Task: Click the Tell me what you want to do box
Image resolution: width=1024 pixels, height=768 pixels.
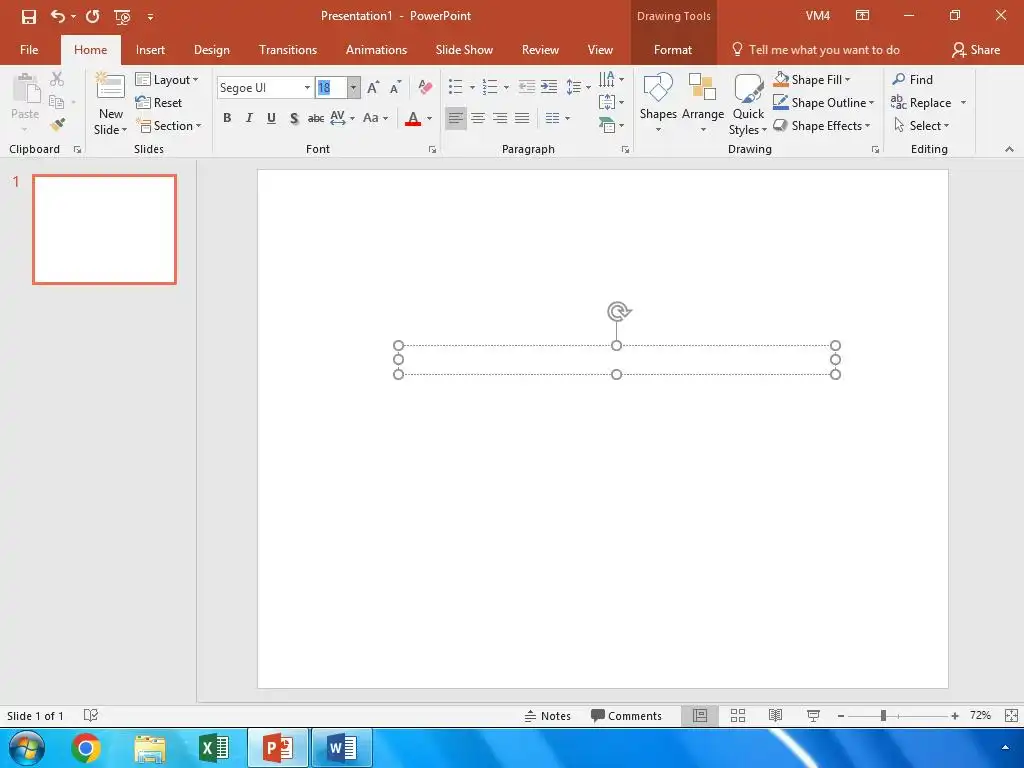Action: point(815,50)
